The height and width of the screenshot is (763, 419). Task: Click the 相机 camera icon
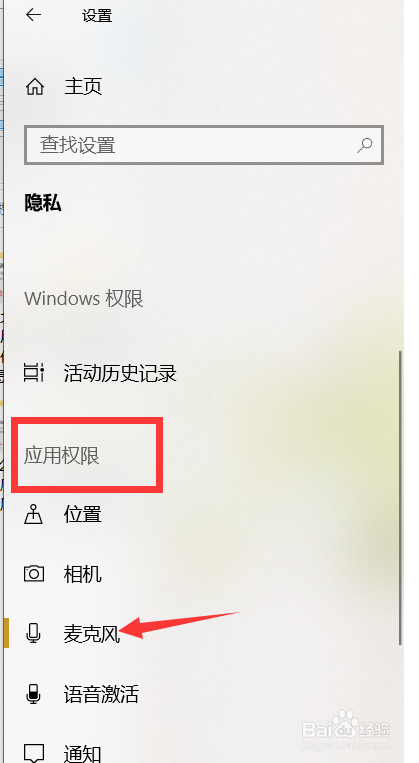pyautogui.click(x=34, y=574)
